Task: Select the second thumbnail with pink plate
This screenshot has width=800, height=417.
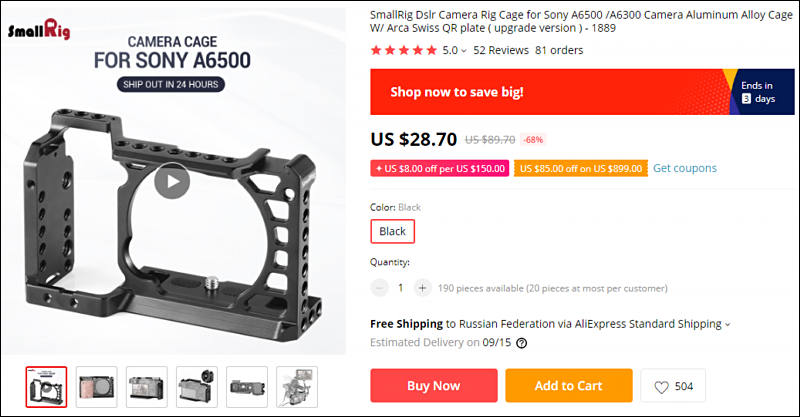Action: coord(96,387)
